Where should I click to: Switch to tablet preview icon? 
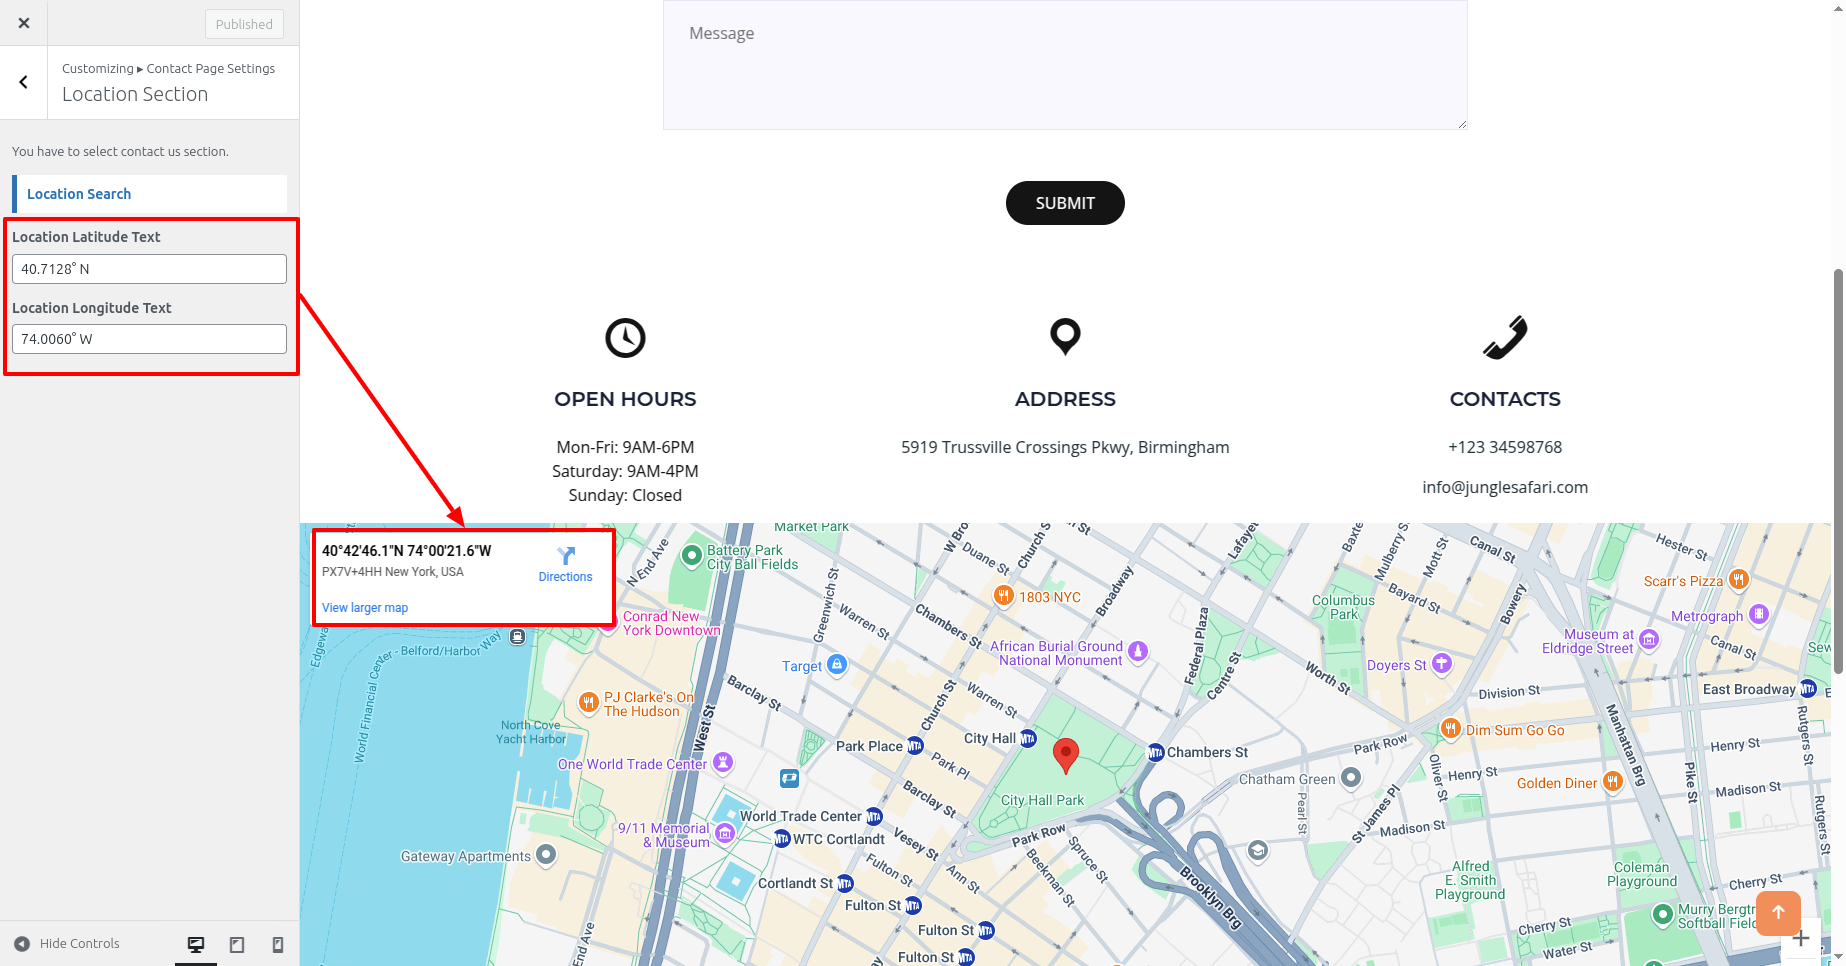coord(237,944)
